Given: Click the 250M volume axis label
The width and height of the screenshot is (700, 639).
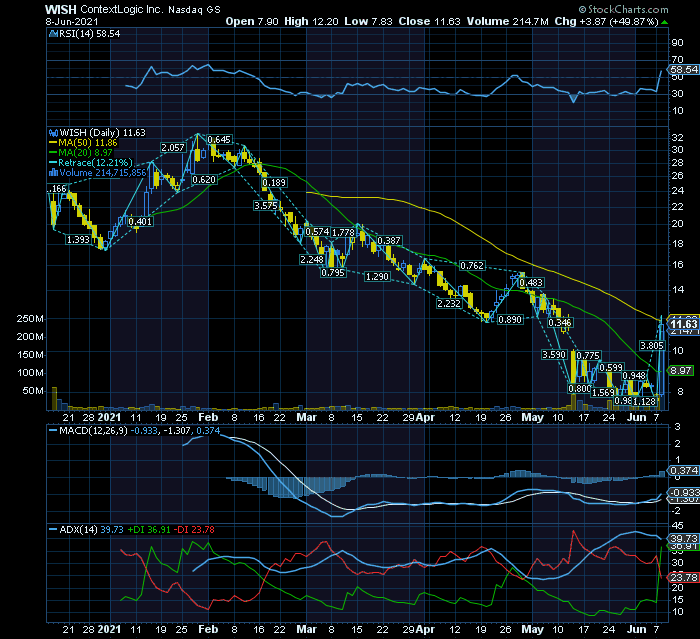Looking at the screenshot, I should [30, 319].
